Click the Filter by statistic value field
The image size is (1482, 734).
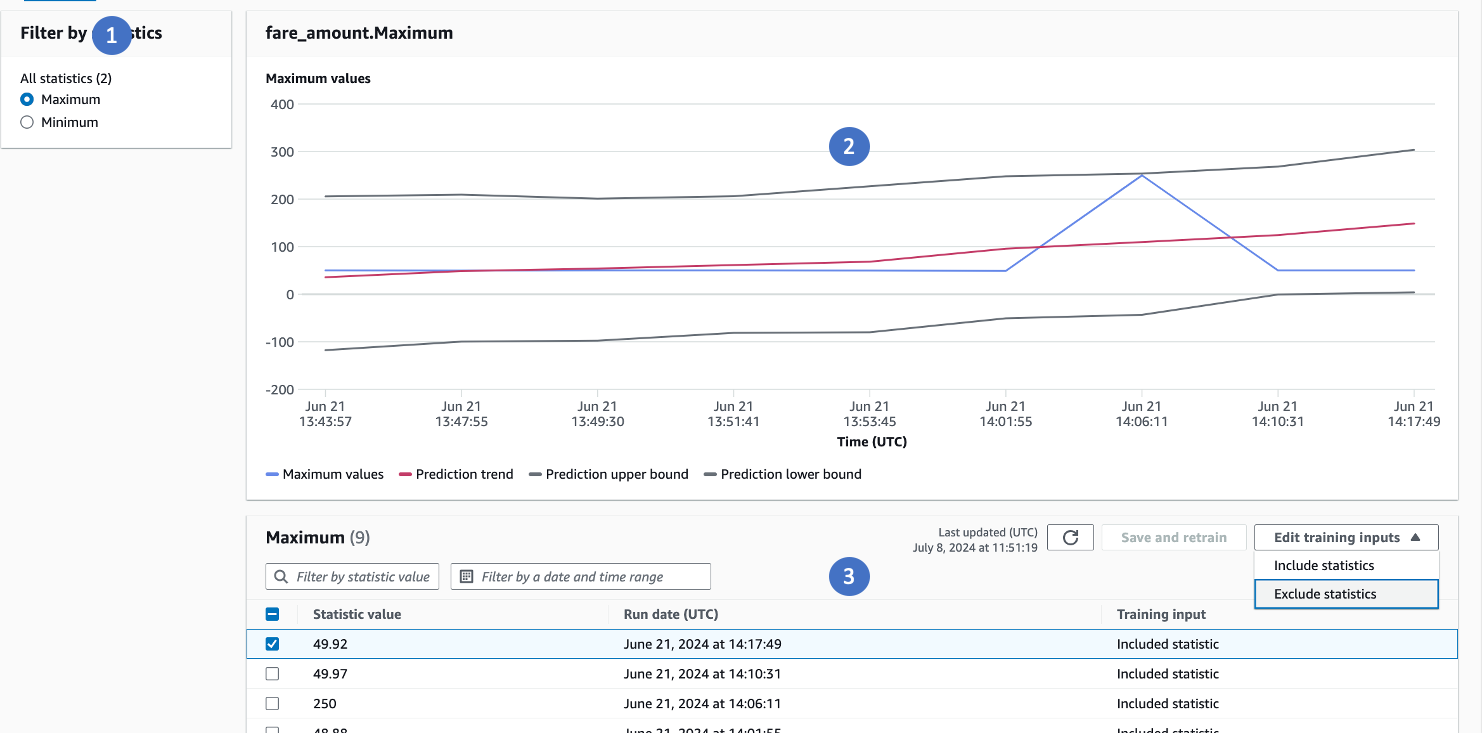click(363, 577)
